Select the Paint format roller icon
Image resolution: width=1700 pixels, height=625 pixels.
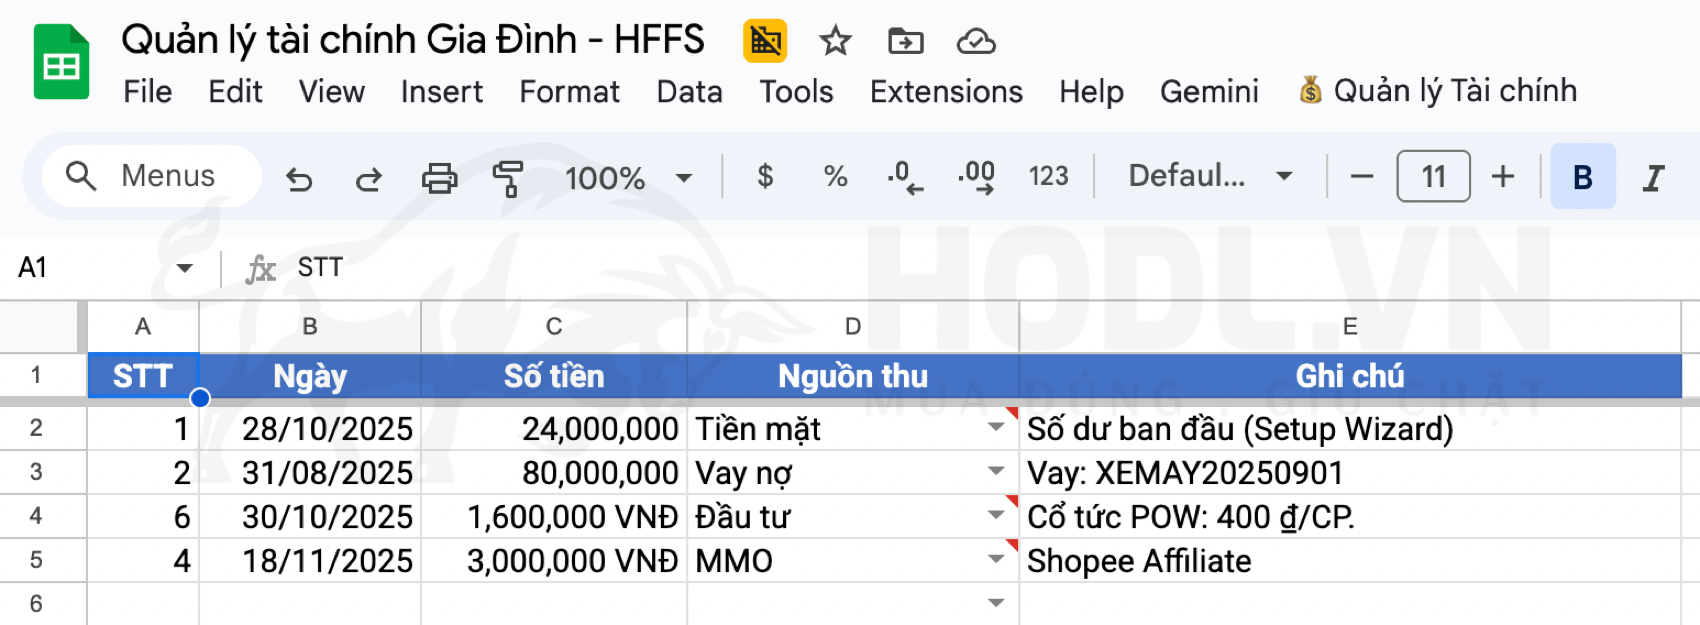(508, 178)
